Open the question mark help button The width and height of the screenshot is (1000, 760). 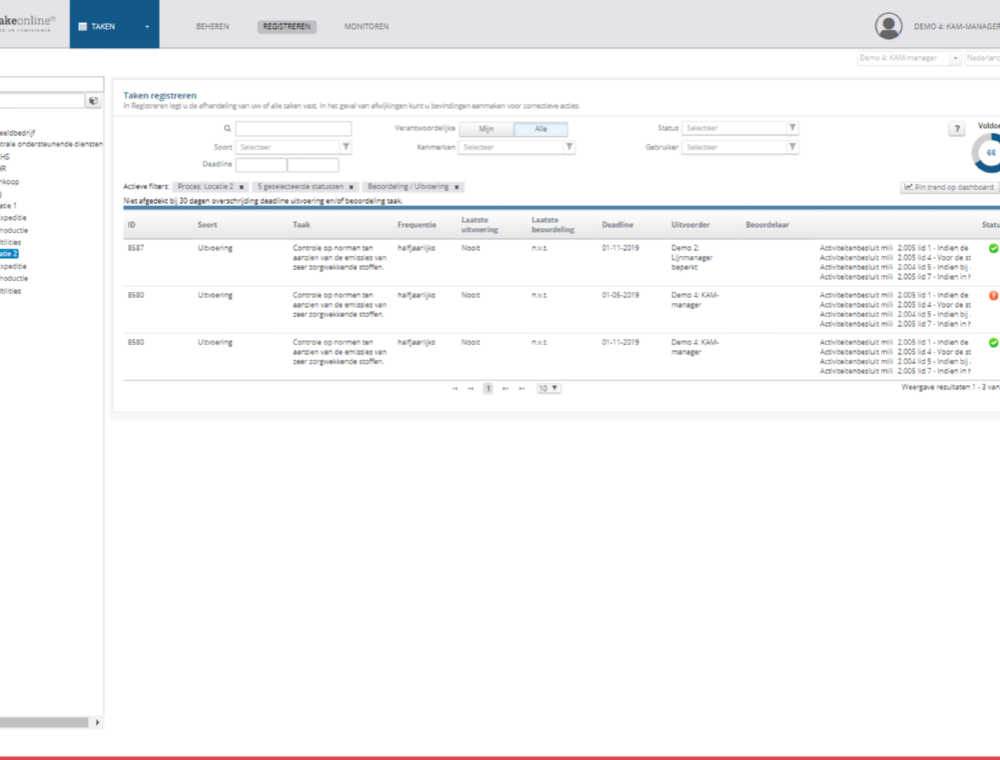[x=956, y=129]
